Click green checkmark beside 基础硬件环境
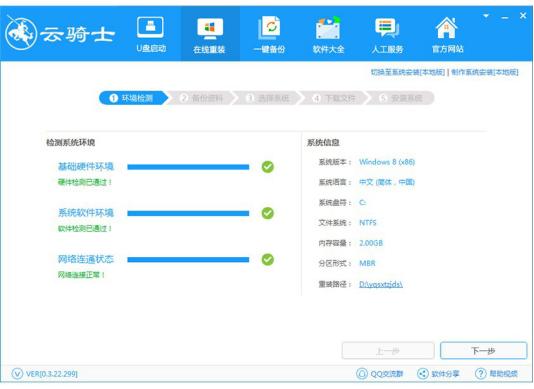 pyautogui.click(x=268, y=167)
